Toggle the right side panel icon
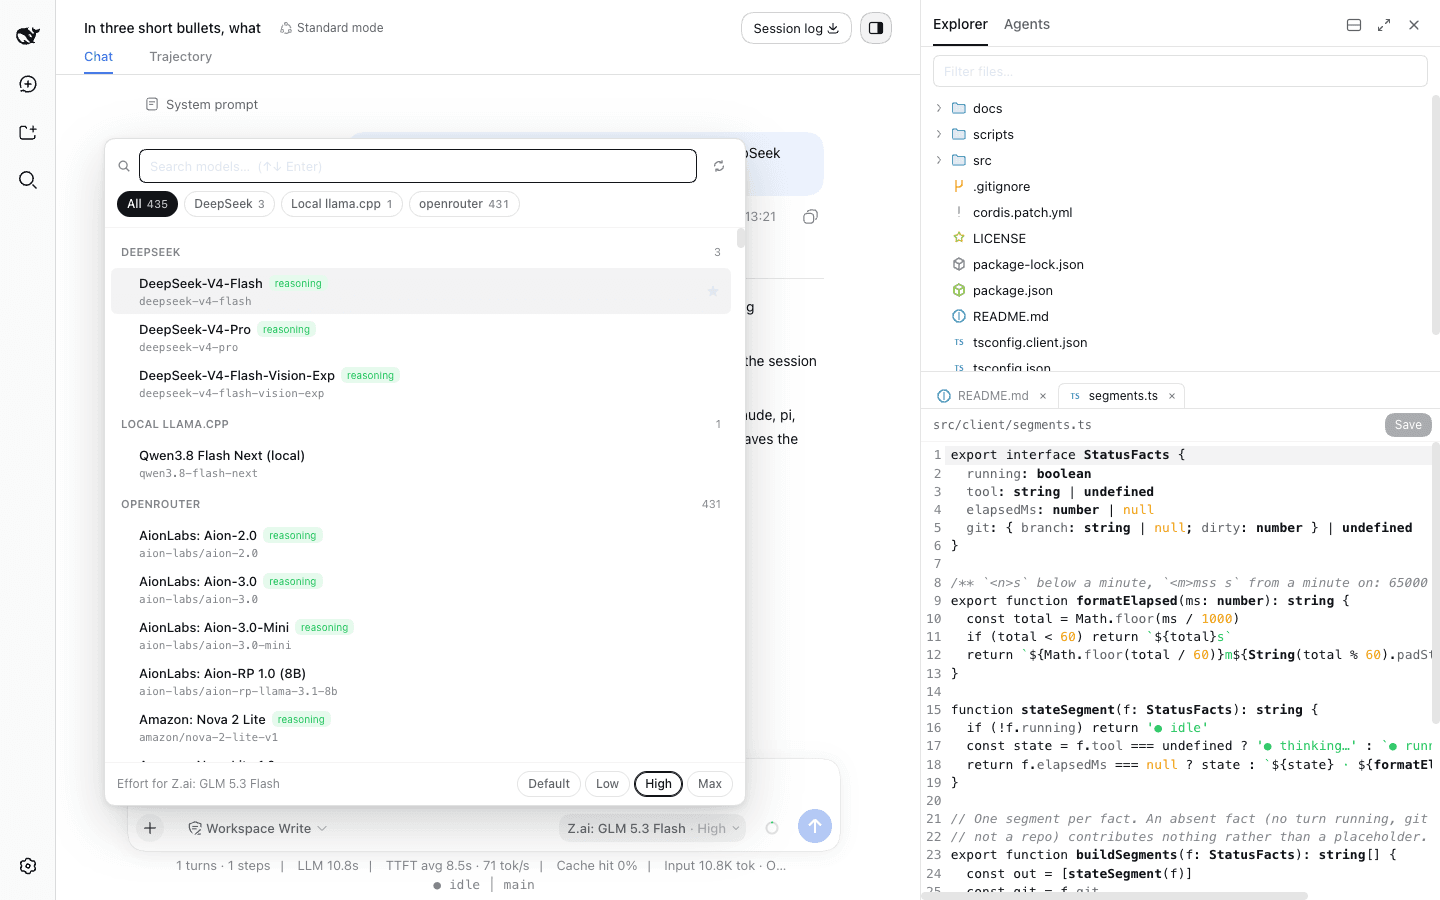 click(876, 28)
